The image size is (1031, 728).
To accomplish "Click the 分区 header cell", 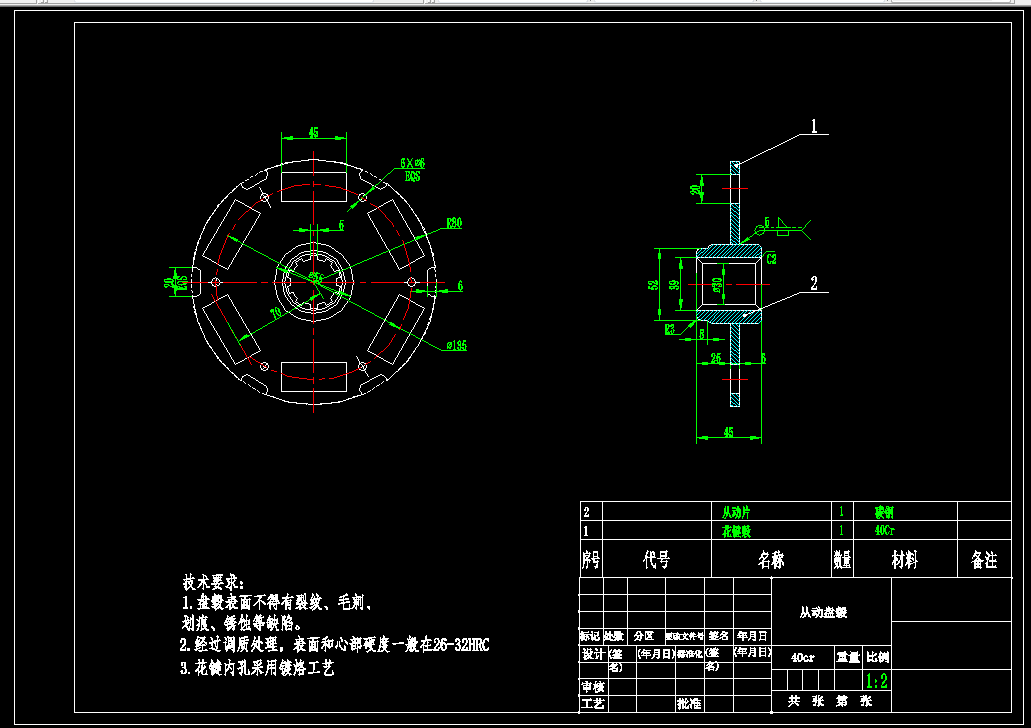I will (x=644, y=636).
